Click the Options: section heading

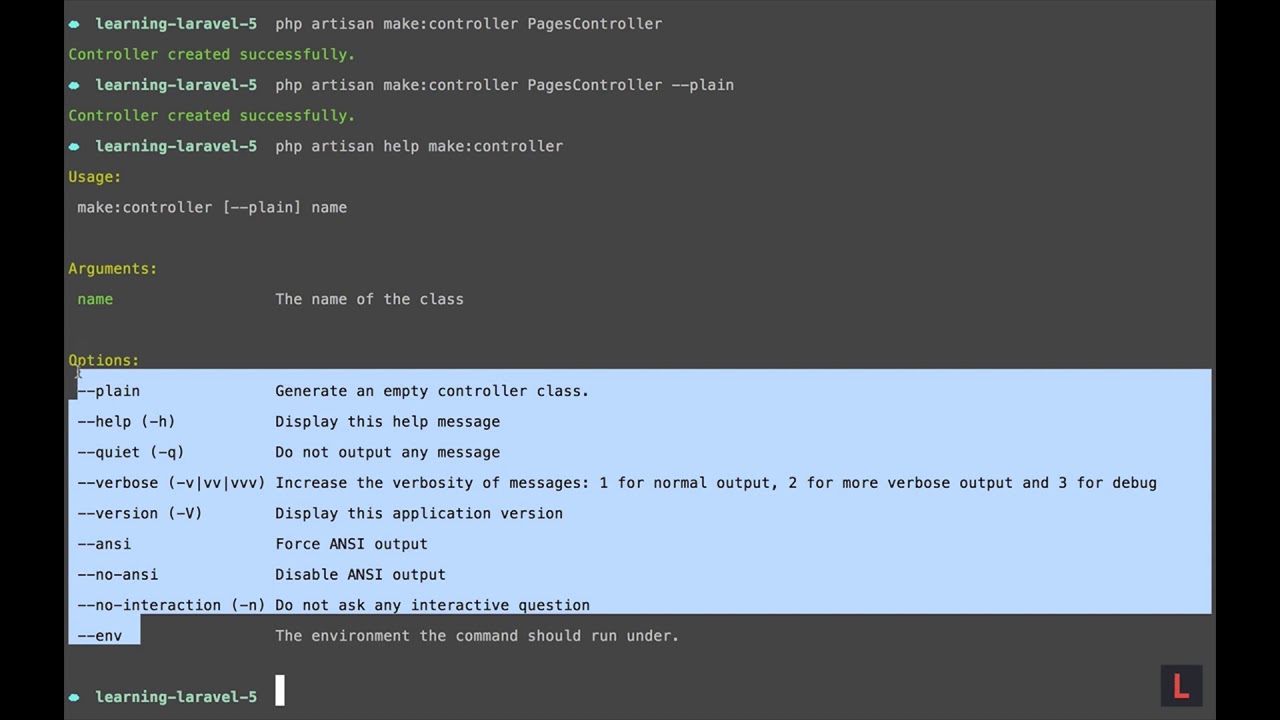coord(104,360)
